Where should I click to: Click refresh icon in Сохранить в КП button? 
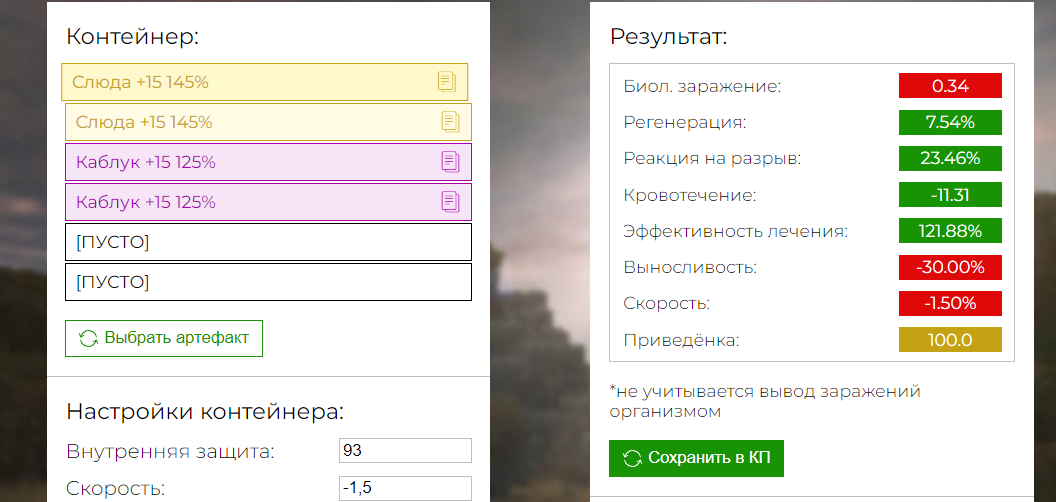(x=632, y=458)
